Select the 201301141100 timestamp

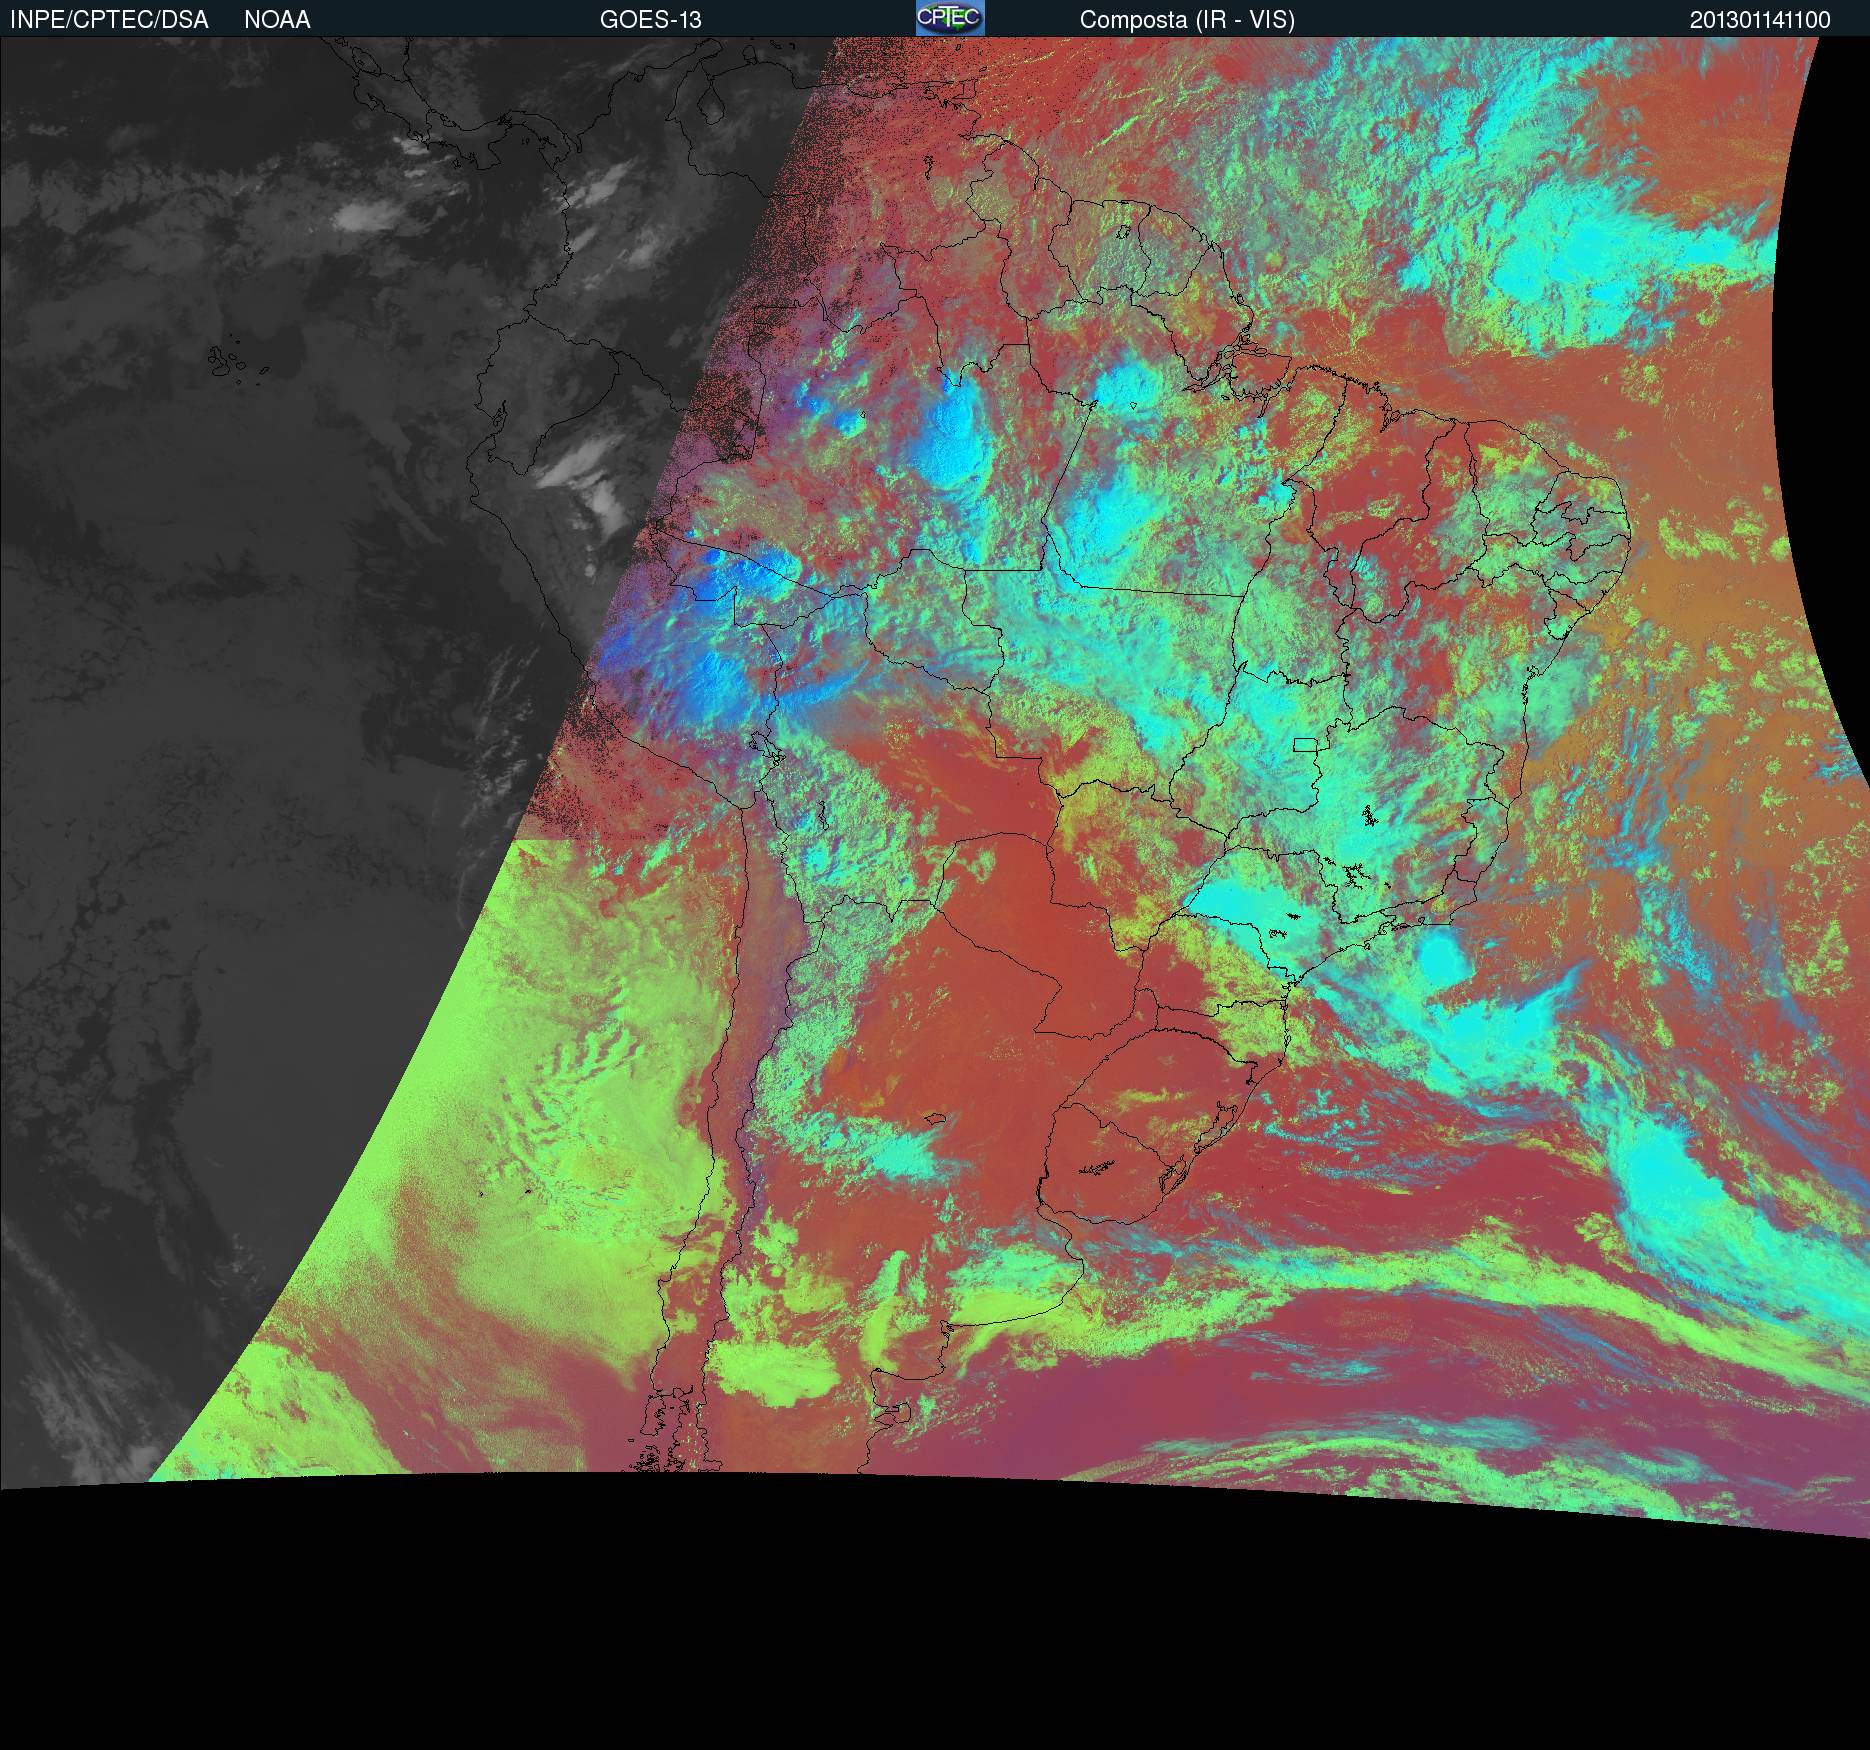(1760, 20)
